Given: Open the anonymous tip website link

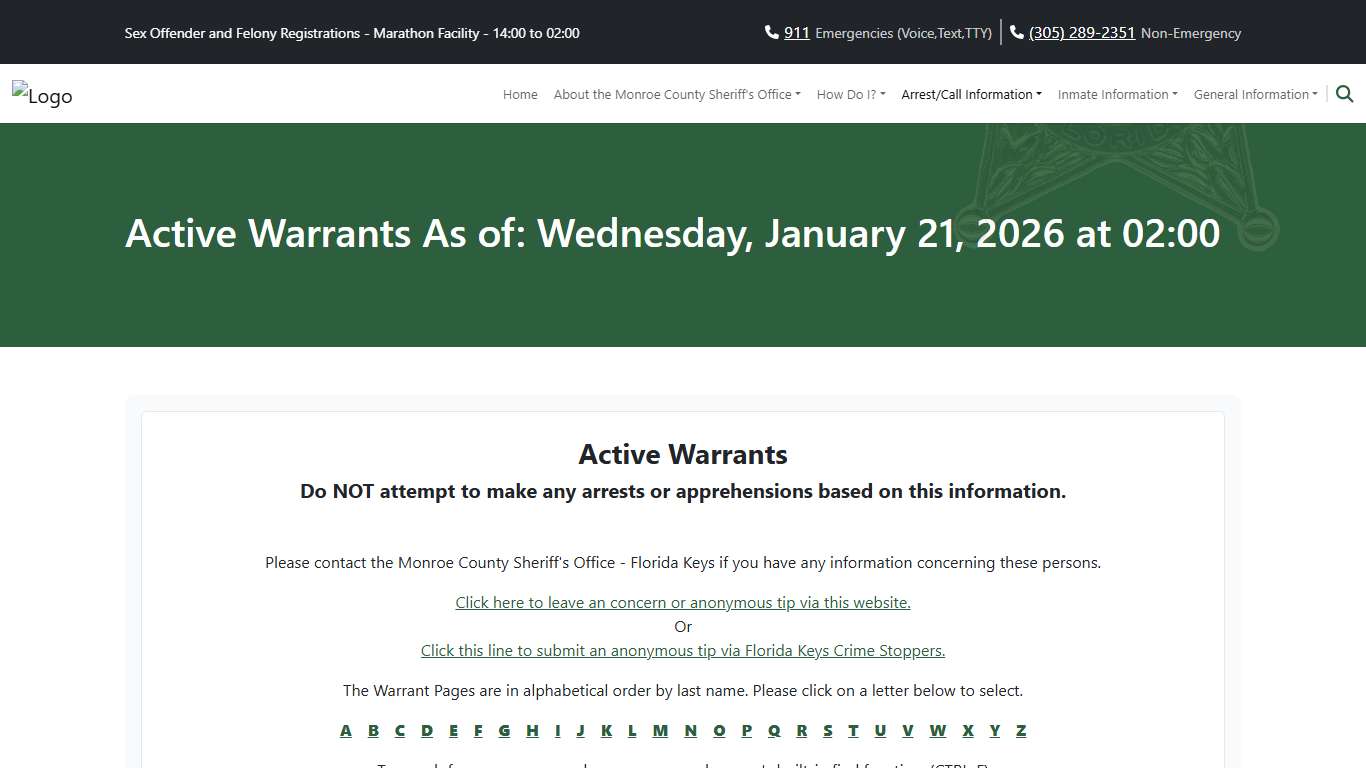Looking at the screenshot, I should click(x=683, y=602).
